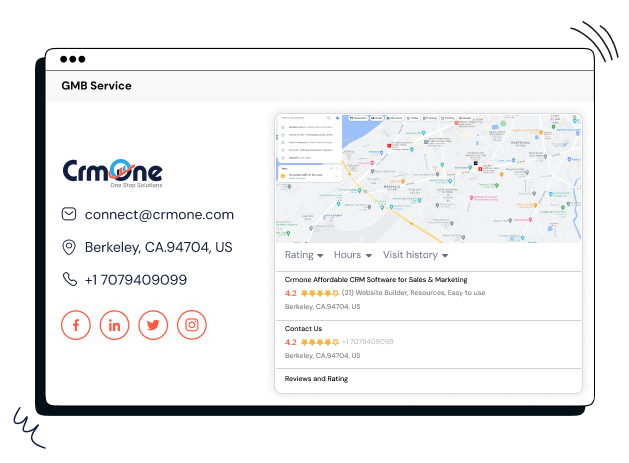The image size is (629, 463).
Task: Open the Instagram social icon
Action: (x=192, y=325)
